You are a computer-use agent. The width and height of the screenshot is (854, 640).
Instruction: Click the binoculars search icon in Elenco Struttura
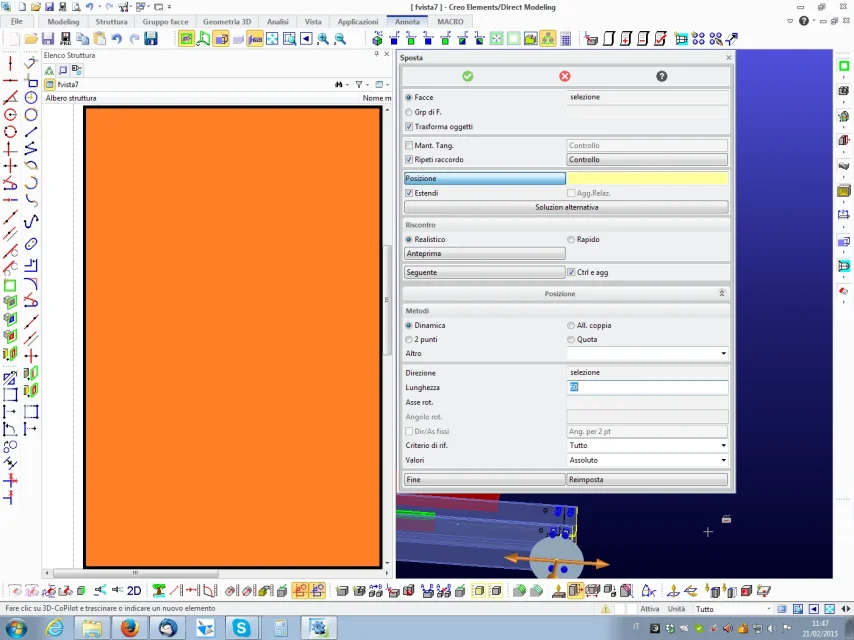pyautogui.click(x=339, y=84)
